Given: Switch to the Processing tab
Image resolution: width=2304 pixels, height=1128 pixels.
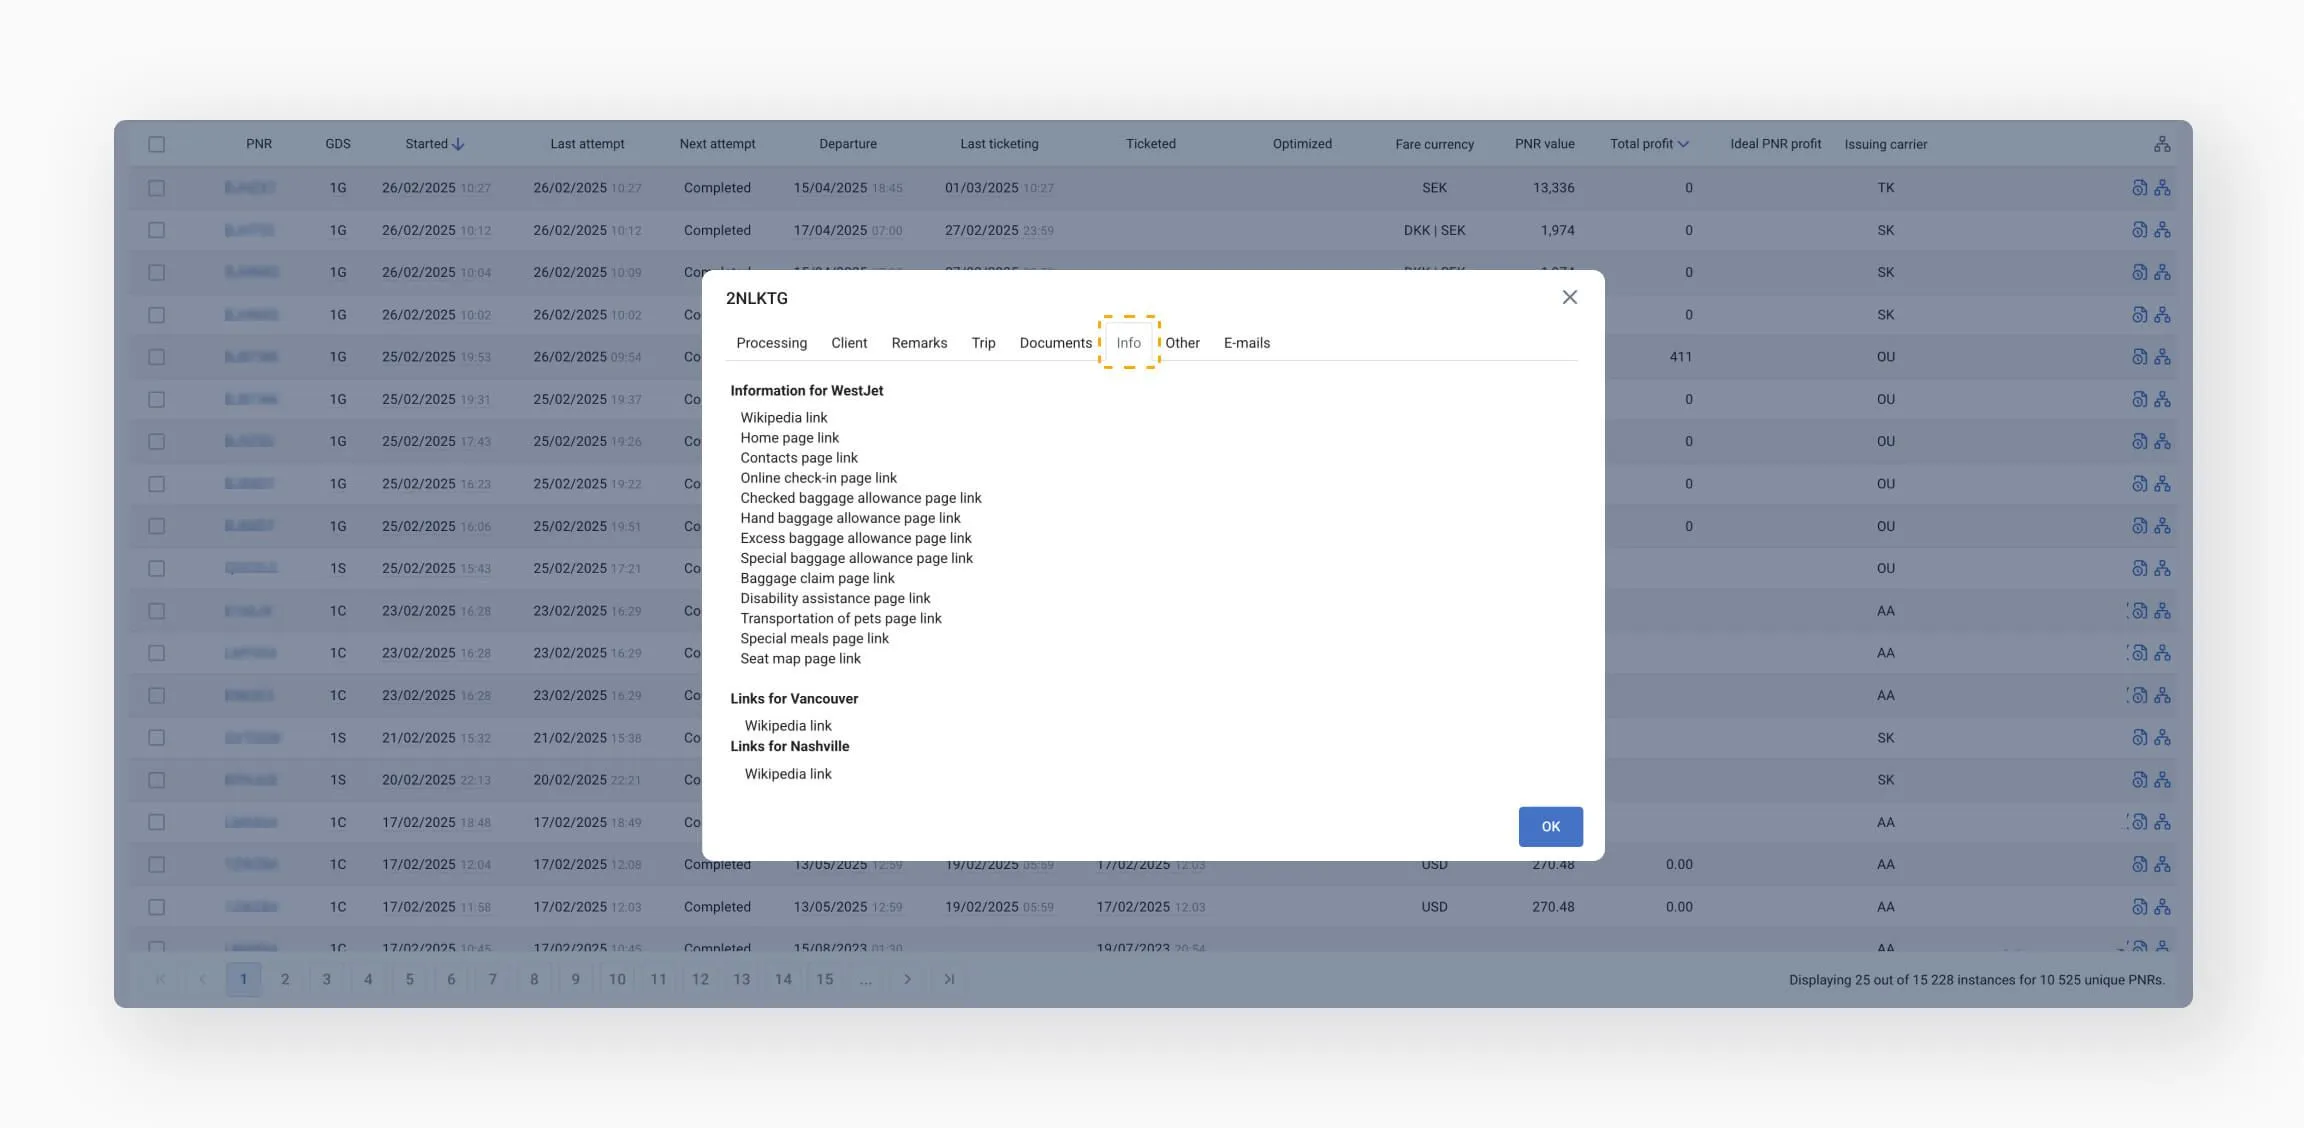Looking at the screenshot, I should pyautogui.click(x=771, y=343).
